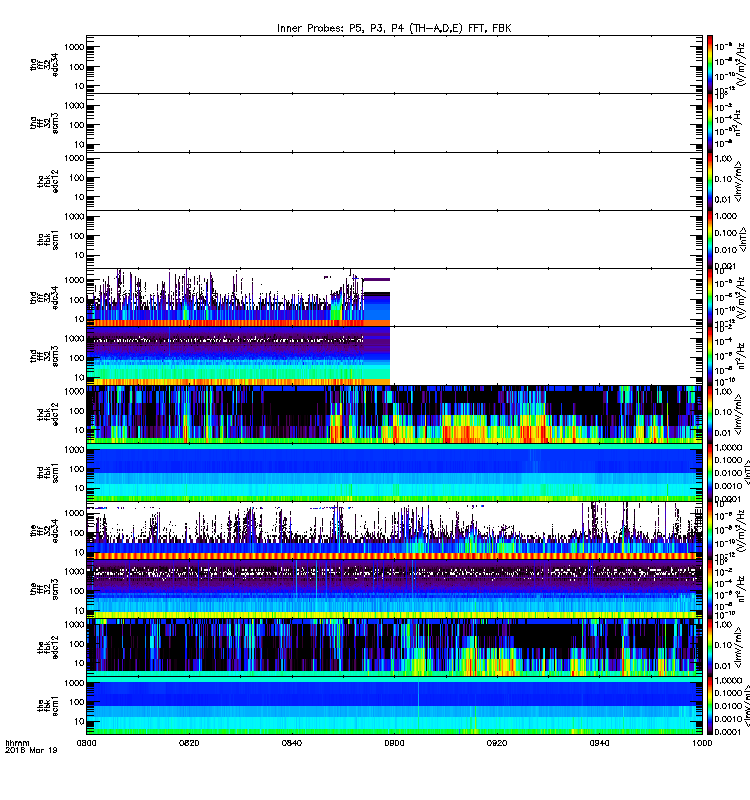
Task: Click the the fbk scm1 panel label
Action: click(48, 705)
